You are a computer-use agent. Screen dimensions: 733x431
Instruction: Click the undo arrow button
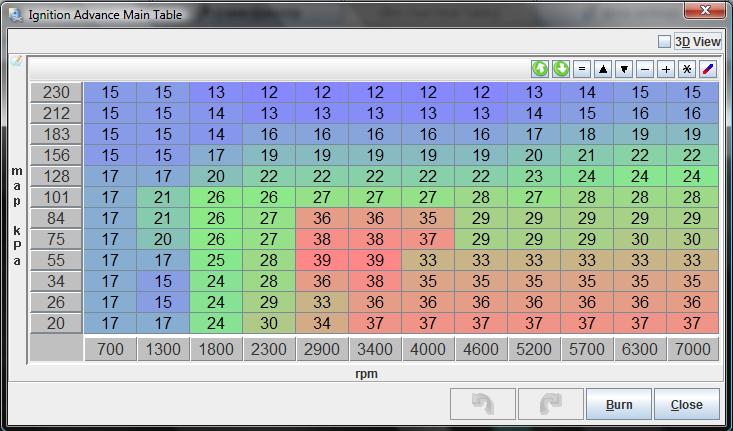click(x=483, y=404)
